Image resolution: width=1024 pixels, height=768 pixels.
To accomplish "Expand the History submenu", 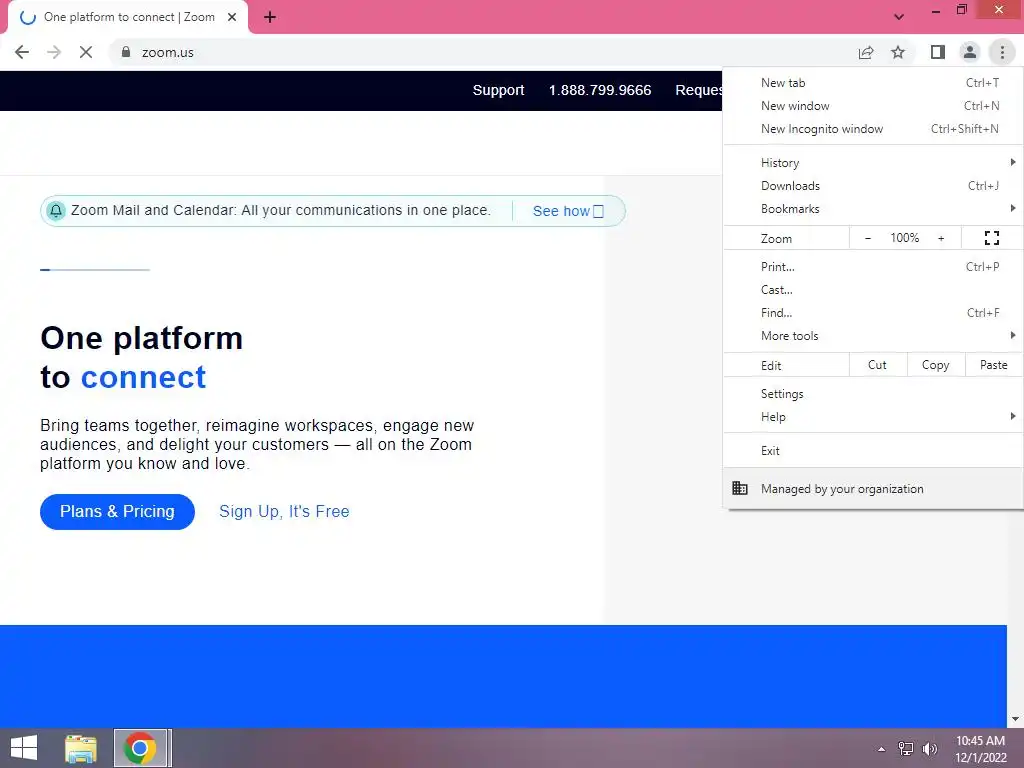I will point(872,163).
